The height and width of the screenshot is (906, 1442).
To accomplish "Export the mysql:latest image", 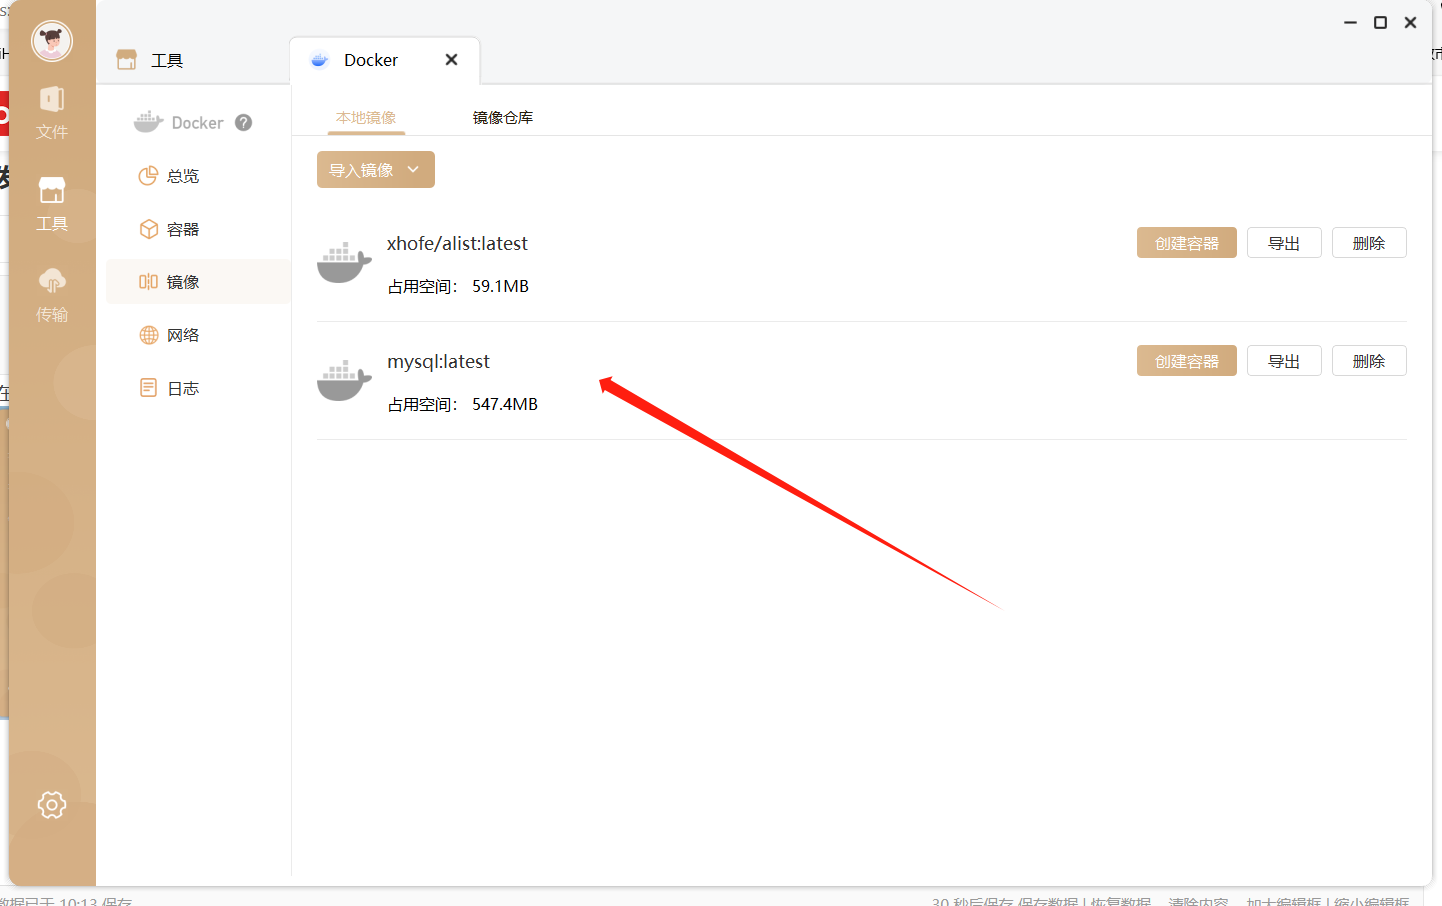I will click(1284, 361).
